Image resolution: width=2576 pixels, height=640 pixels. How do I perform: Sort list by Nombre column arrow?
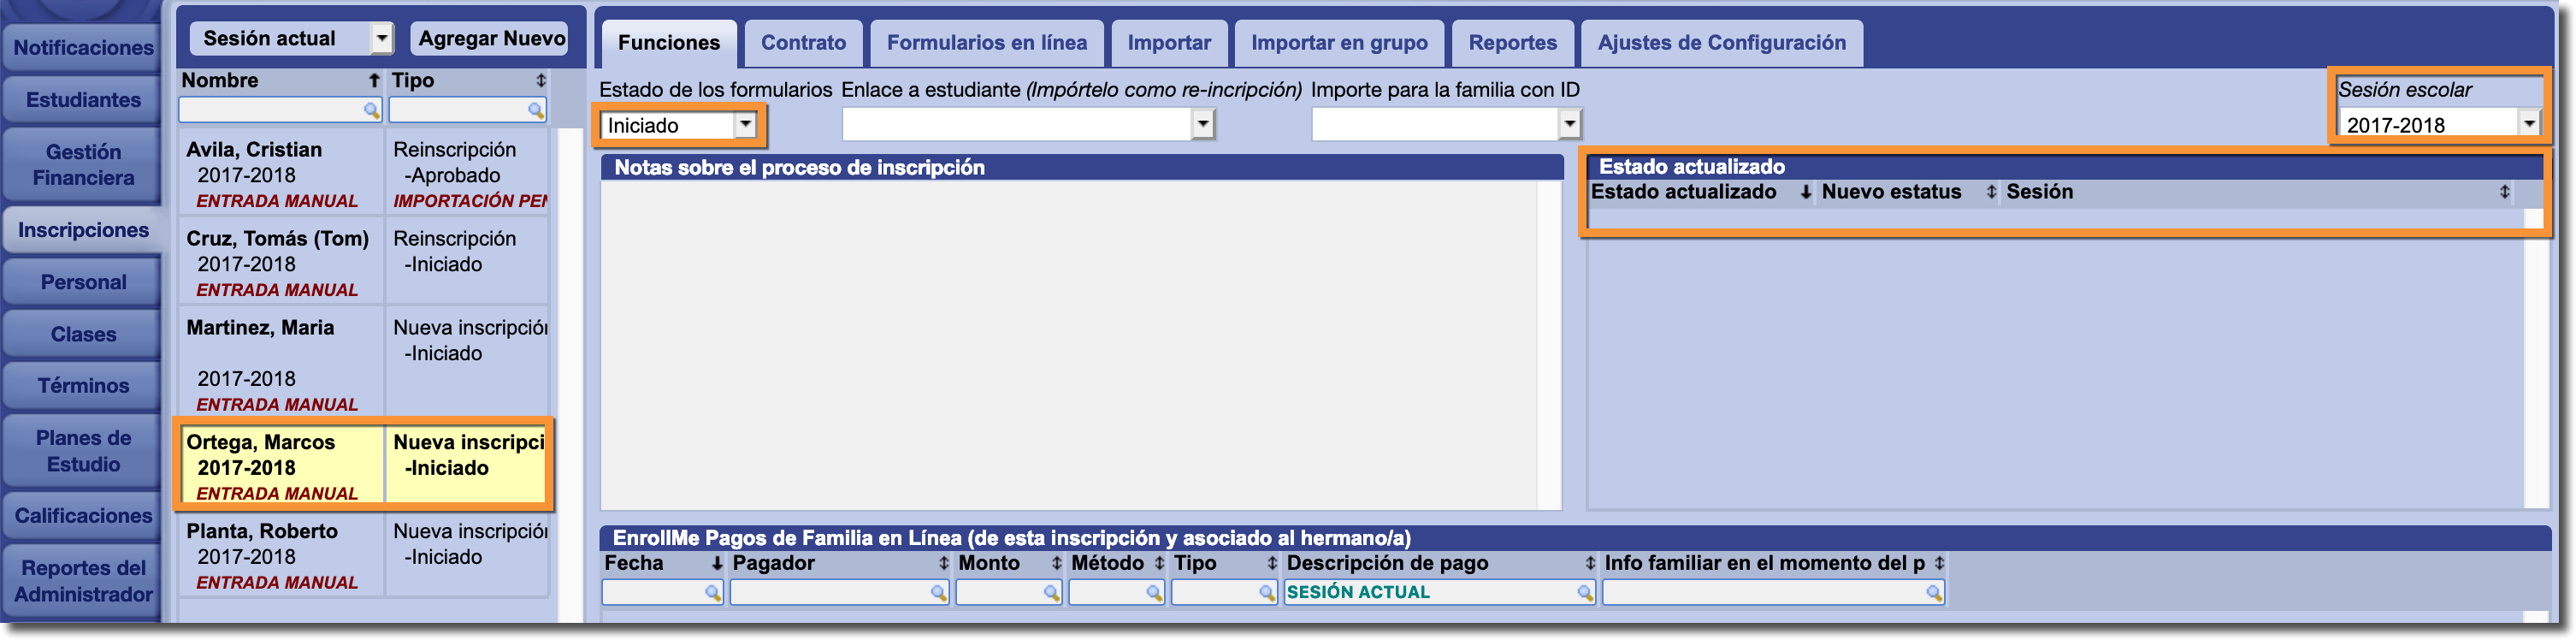pos(374,80)
